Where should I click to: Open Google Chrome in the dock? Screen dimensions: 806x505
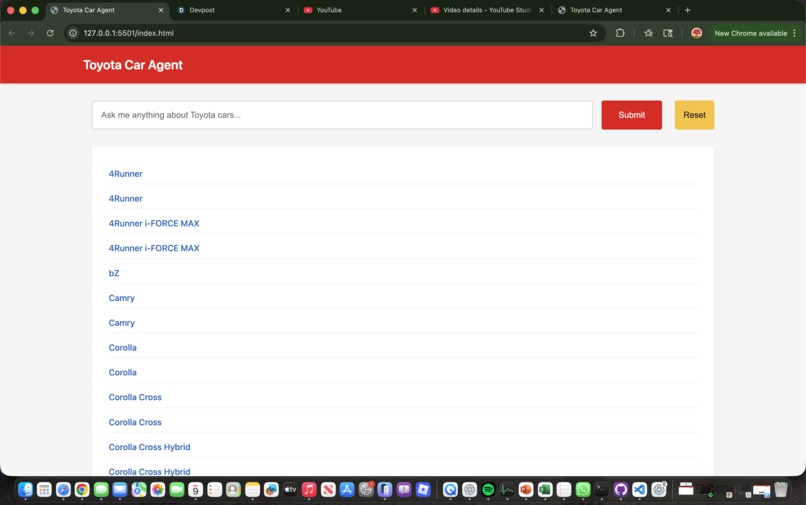click(x=82, y=490)
